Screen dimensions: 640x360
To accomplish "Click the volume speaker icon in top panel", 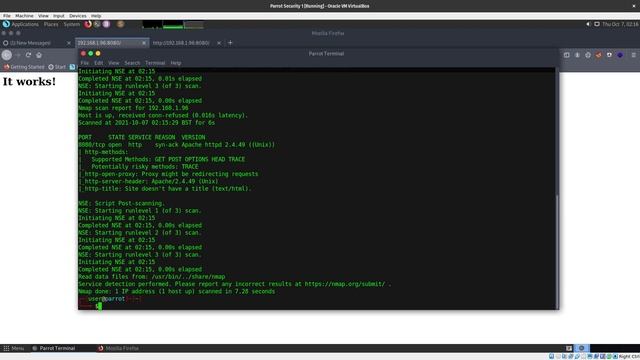I will 589,24.
